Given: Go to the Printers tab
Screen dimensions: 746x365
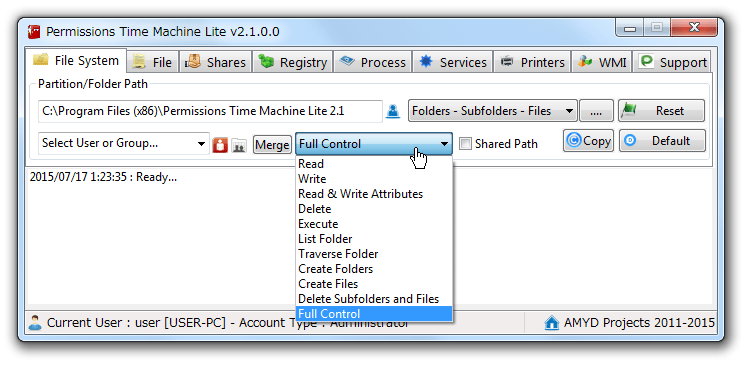Looking at the screenshot, I should (x=532, y=62).
